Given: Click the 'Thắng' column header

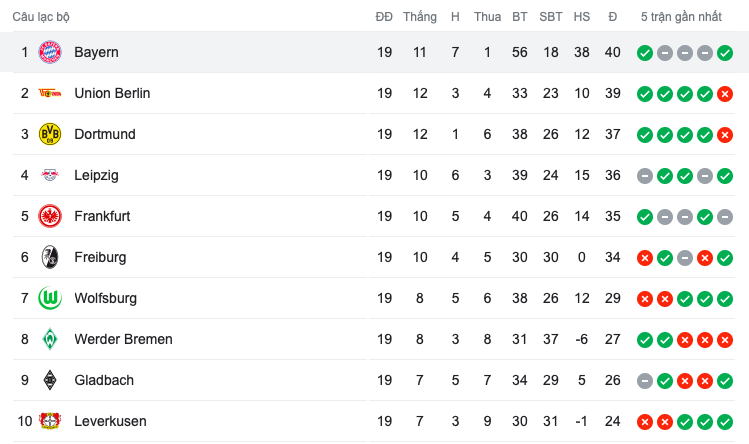Looking at the screenshot, I should [420, 17].
